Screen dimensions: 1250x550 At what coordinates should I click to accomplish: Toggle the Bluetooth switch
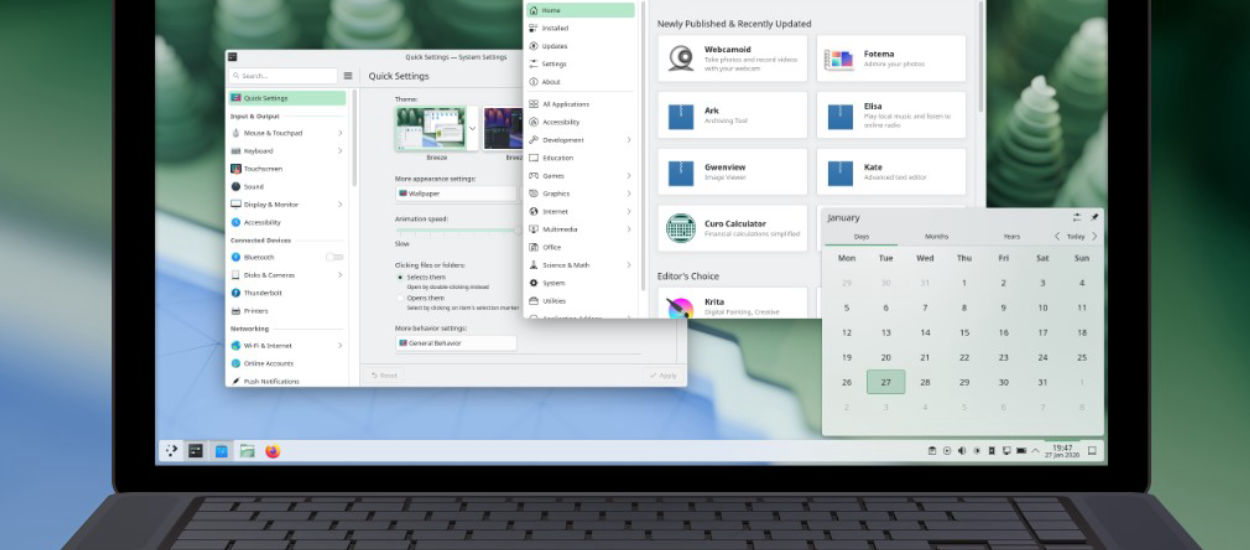[x=334, y=257]
